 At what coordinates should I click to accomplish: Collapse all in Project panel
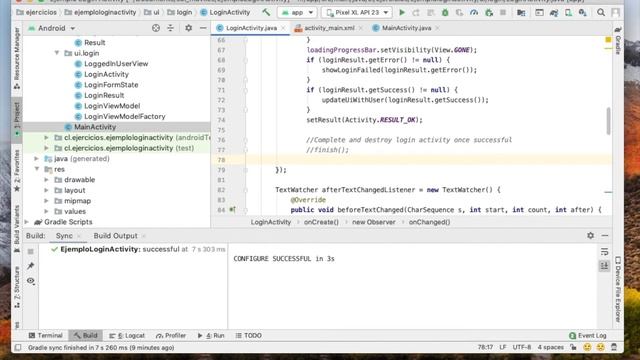[170, 28]
